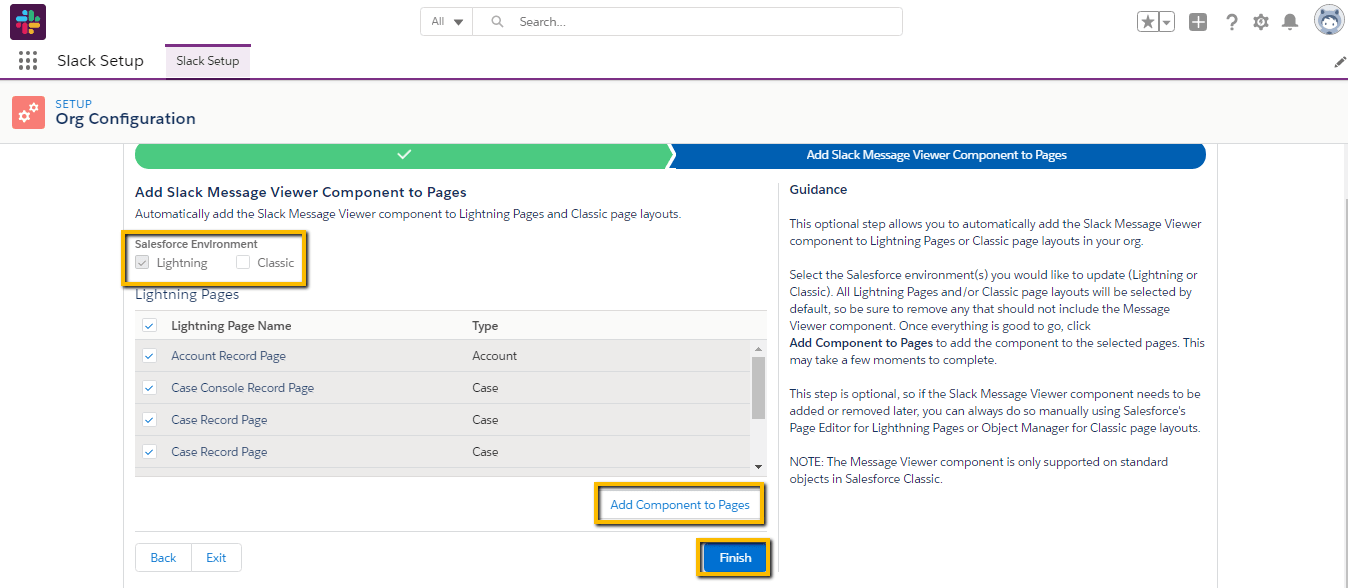
Task: Open the global actions plus icon
Action: (1198, 22)
